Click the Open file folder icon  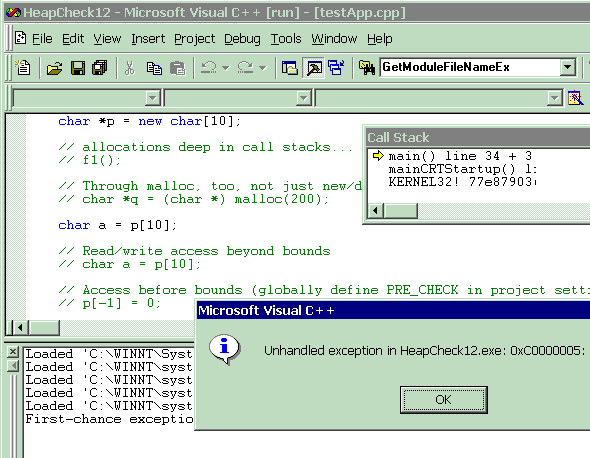tap(55, 68)
